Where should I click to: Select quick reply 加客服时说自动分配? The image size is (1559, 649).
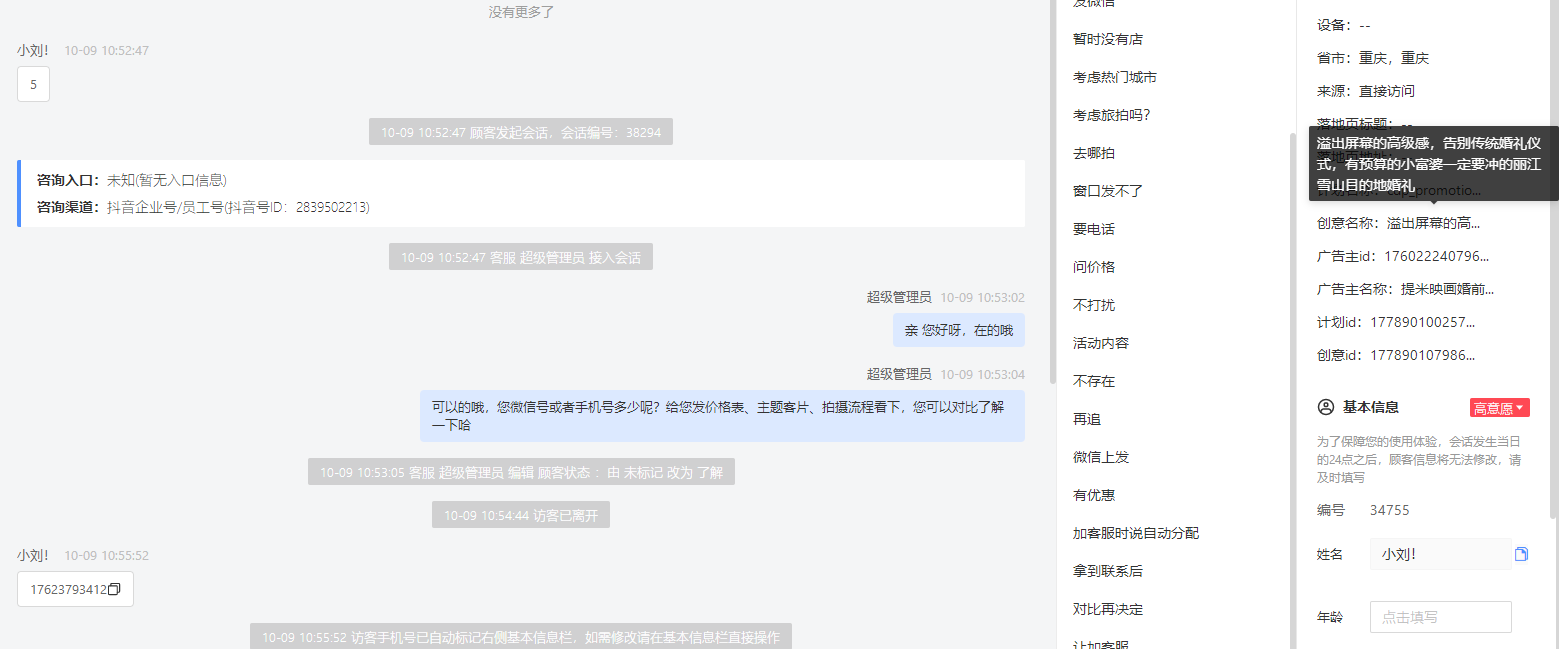[1136, 533]
